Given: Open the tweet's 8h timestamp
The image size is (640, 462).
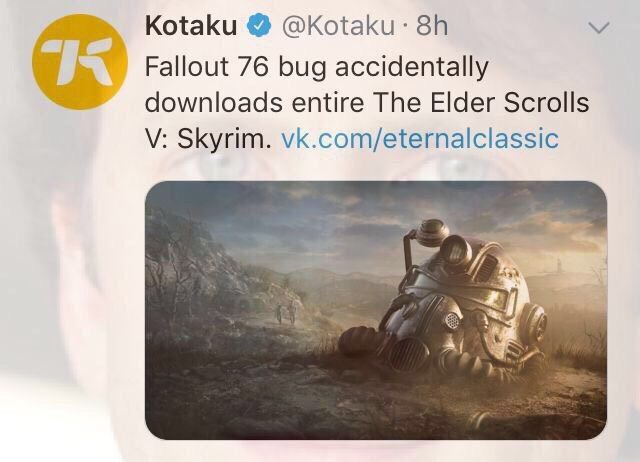Looking at the screenshot, I should click(432, 26).
